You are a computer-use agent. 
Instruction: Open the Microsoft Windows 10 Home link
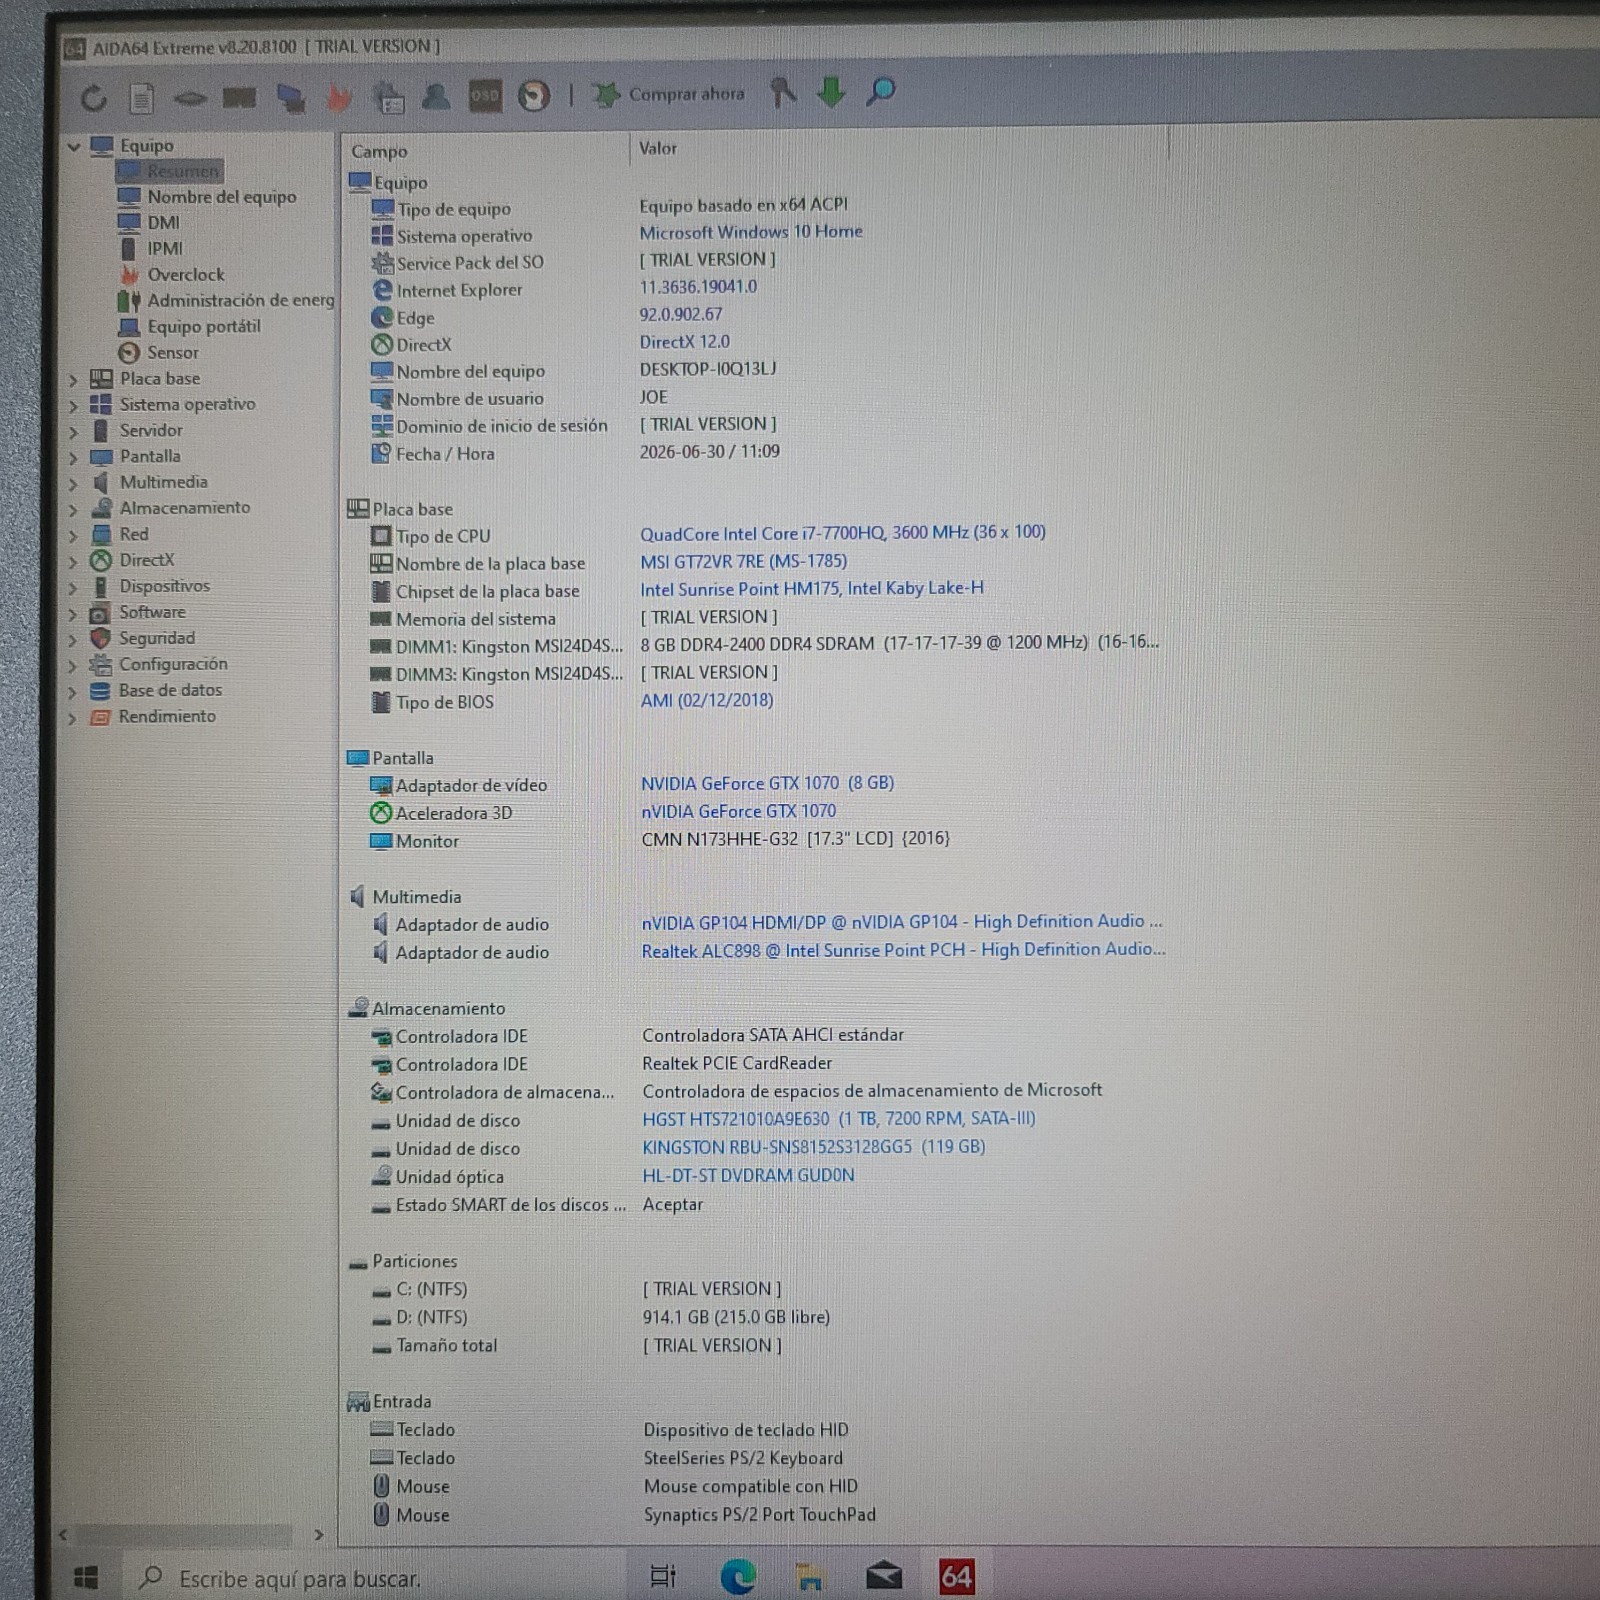pos(751,232)
